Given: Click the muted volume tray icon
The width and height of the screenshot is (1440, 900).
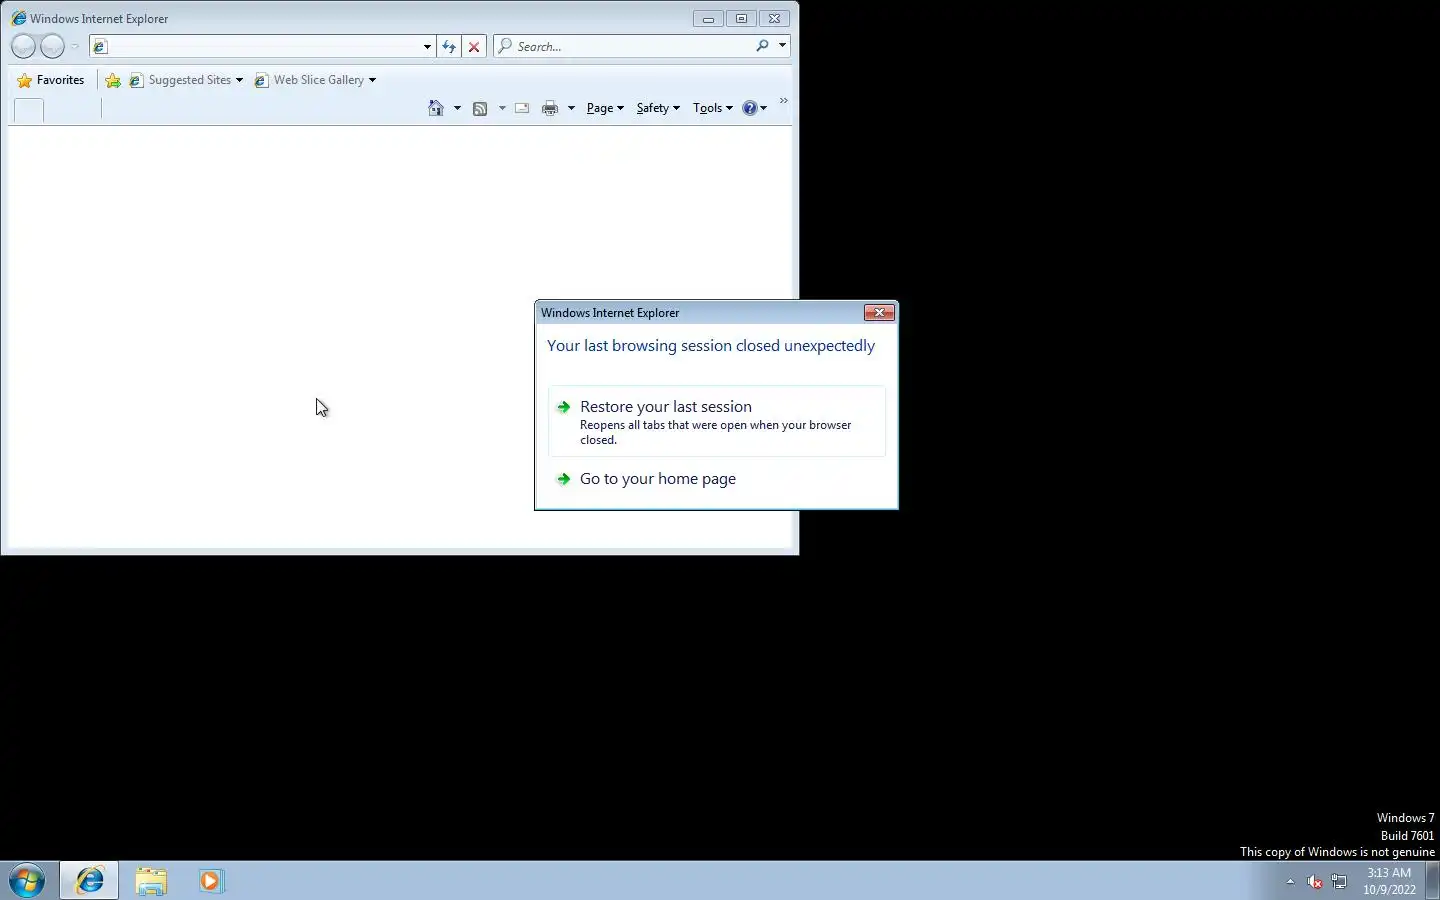Looking at the screenshot, I should 1315,881.
